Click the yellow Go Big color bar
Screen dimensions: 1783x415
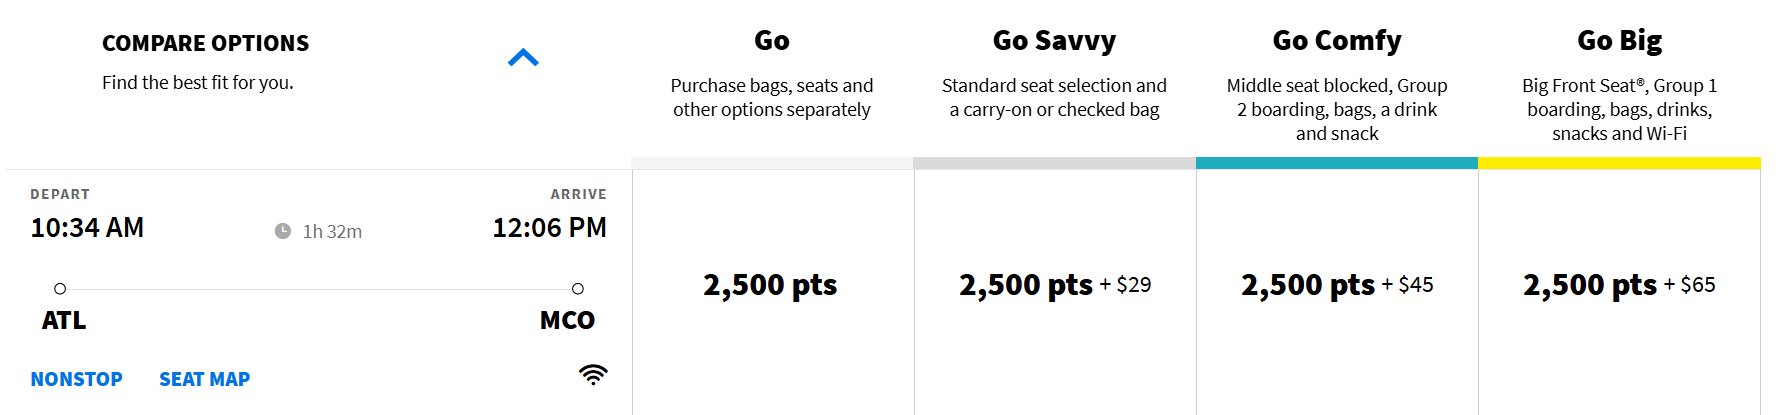1619,163
